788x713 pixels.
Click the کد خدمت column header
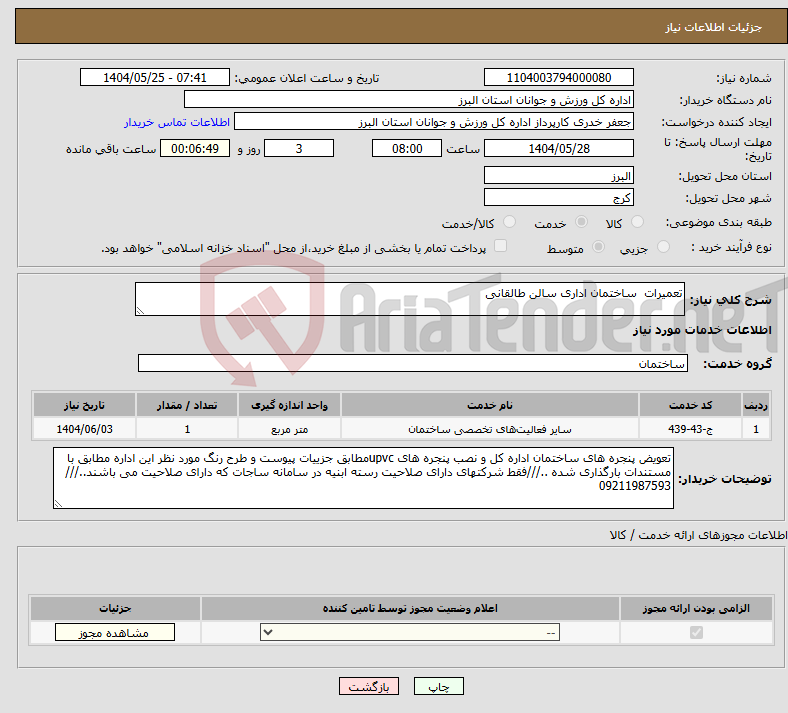[x=691, y=405]
